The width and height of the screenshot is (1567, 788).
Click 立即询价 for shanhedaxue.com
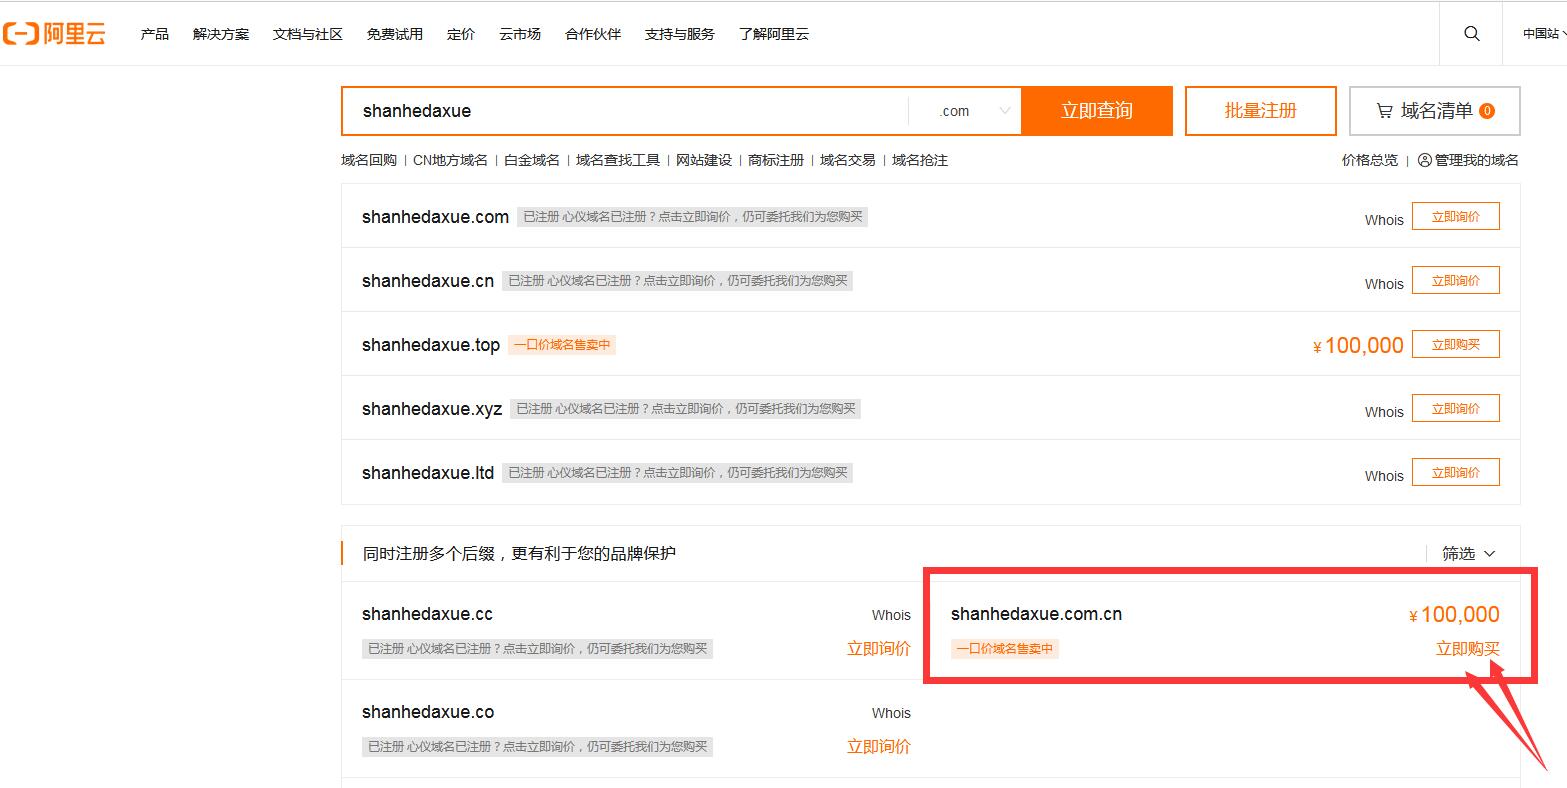pyautogui.click(x=1455, y=217)
